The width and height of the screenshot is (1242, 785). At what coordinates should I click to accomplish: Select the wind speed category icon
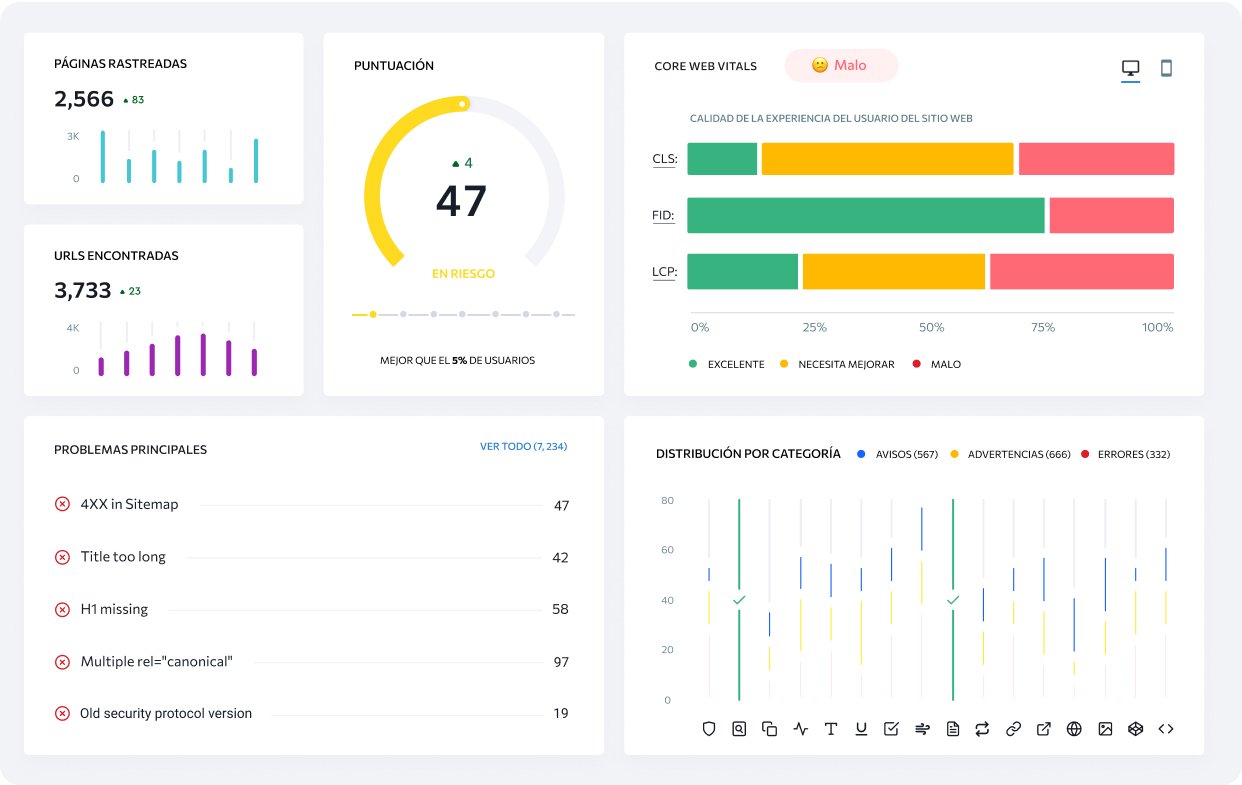(922, 729)
